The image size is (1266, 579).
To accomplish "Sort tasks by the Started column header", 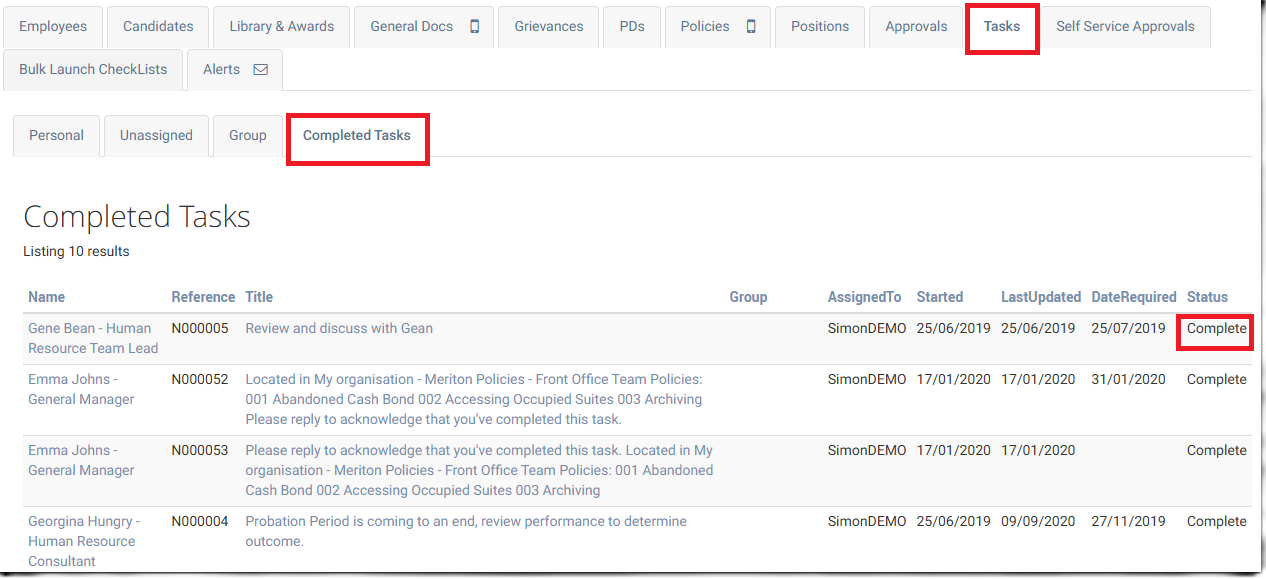I will pyautogui.click(x=939, y=297).
